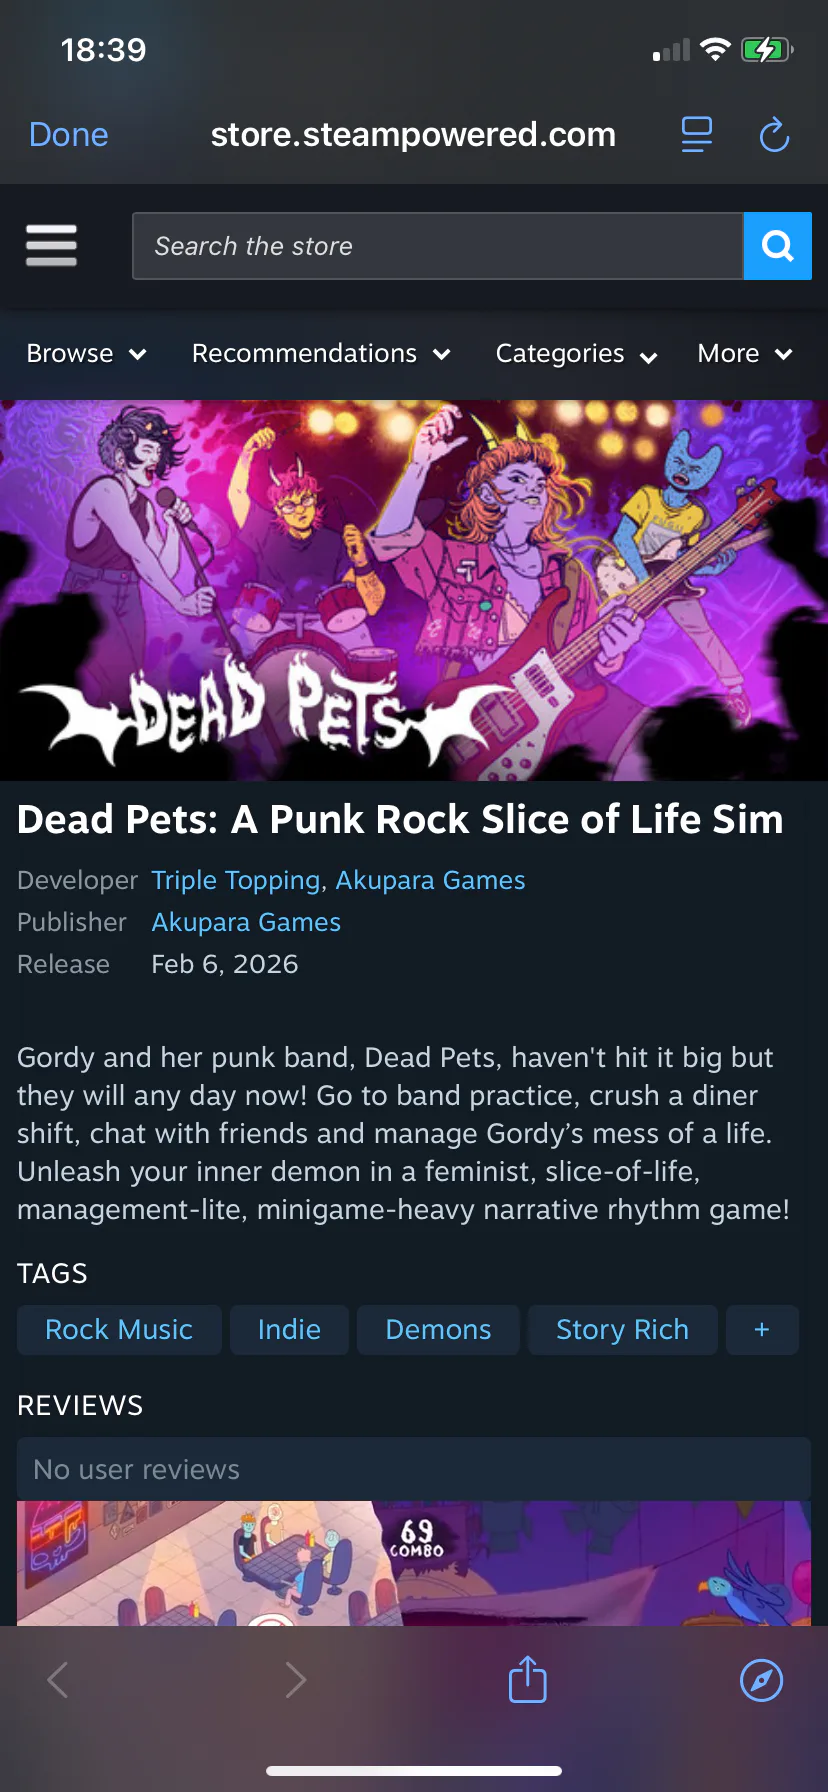Reload the page with the refresh icon
This screenshot has width=828, height=1792.
point(774,135)
